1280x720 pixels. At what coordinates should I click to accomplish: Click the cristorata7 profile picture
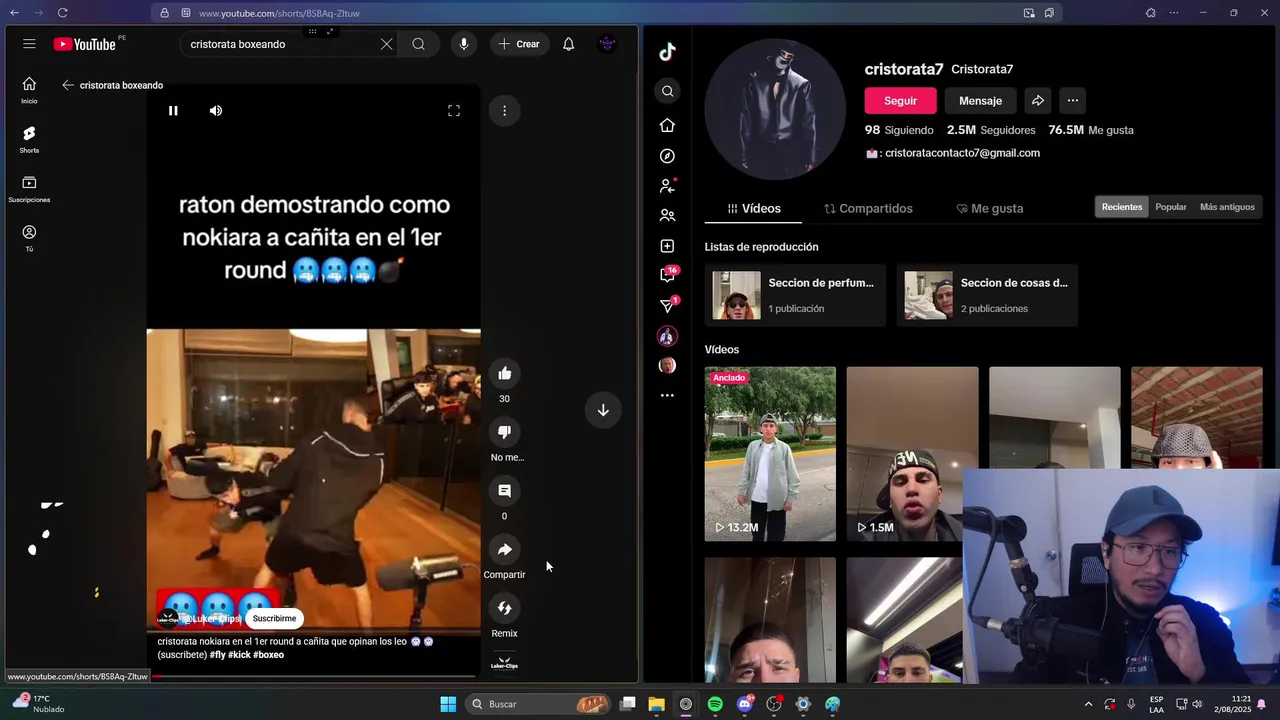[775, 109]
